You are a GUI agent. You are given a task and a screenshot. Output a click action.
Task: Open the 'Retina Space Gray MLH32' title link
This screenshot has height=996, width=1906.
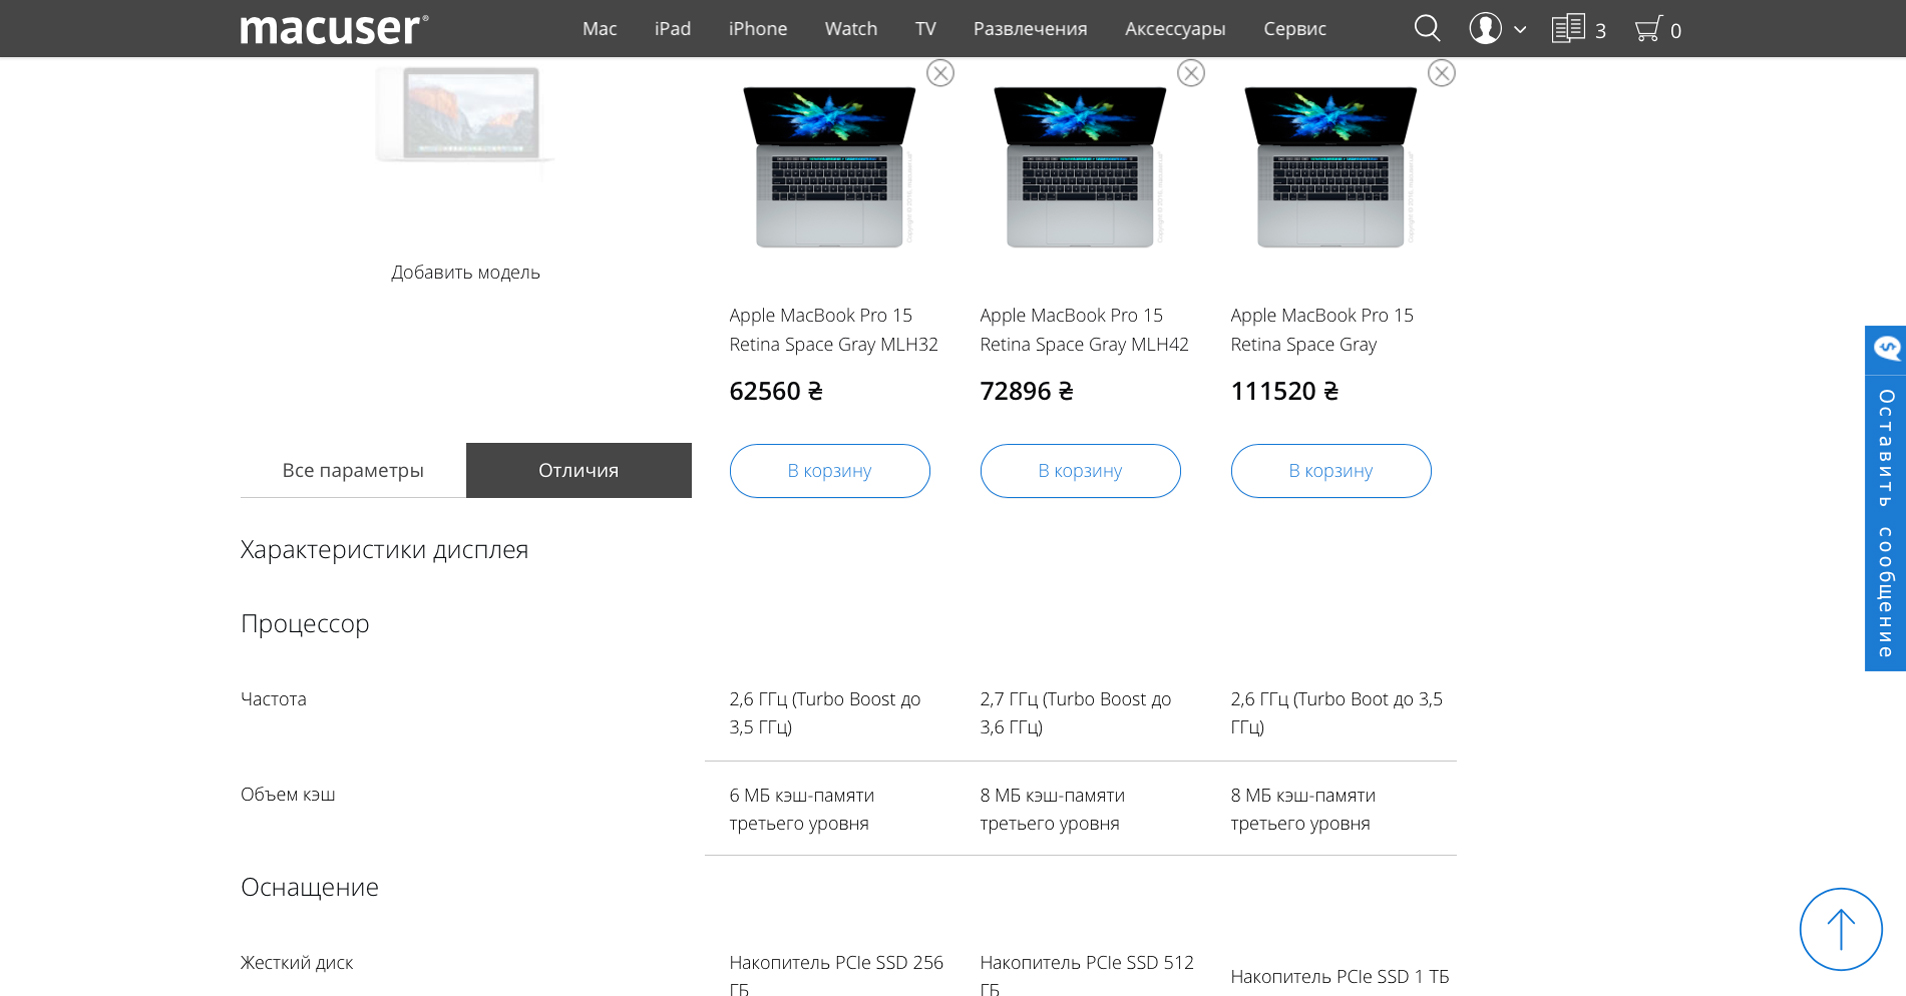click(x=834, y=330)
